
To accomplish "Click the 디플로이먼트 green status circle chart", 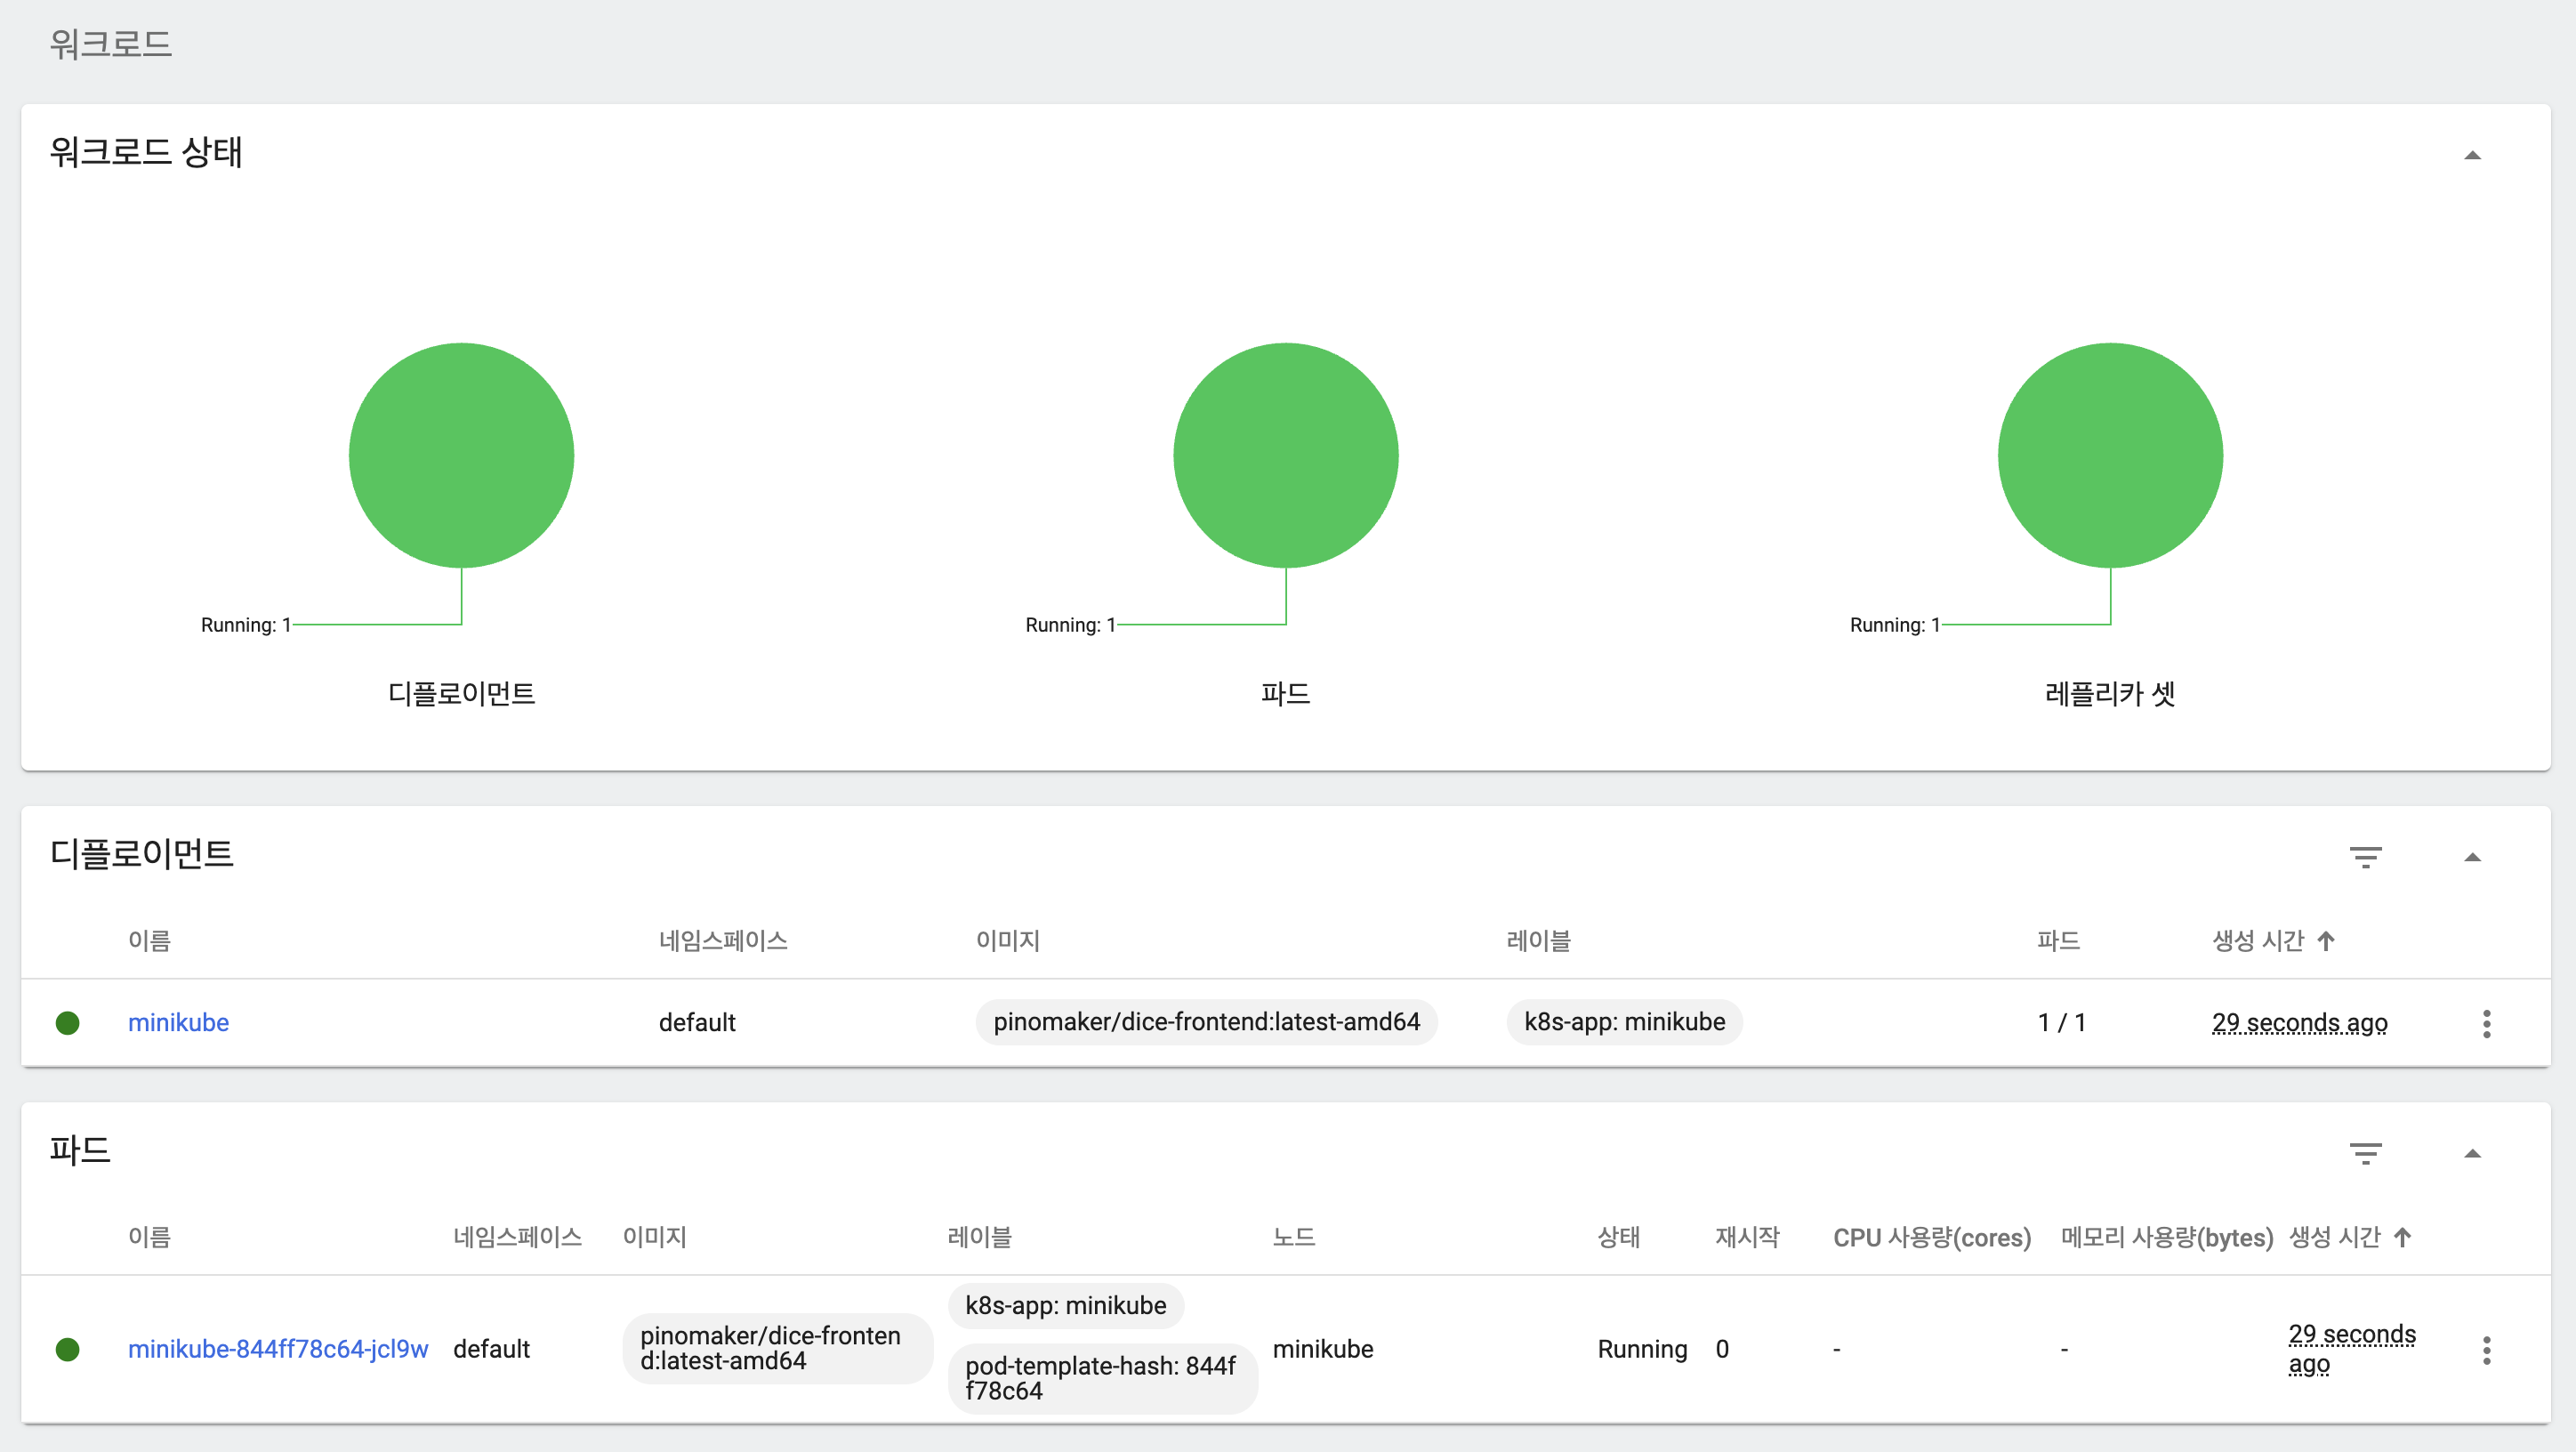I will click(x=461, y=456).
